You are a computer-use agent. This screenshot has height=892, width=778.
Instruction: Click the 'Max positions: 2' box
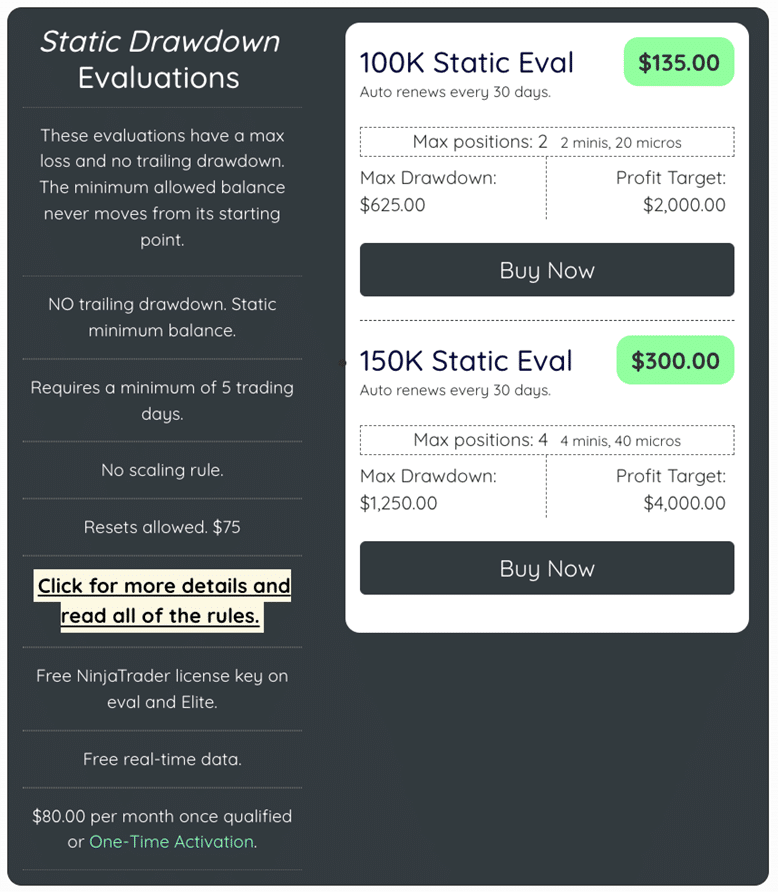(546, 142)
